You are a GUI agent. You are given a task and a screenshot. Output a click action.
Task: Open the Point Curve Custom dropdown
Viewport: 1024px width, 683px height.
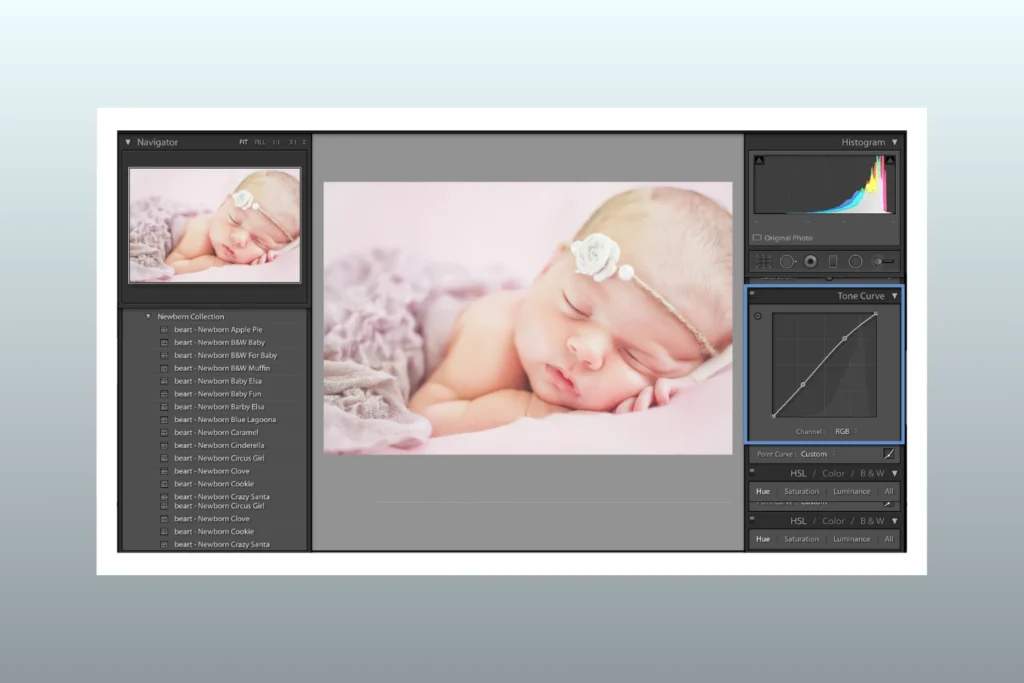click(x=812, y=454)
